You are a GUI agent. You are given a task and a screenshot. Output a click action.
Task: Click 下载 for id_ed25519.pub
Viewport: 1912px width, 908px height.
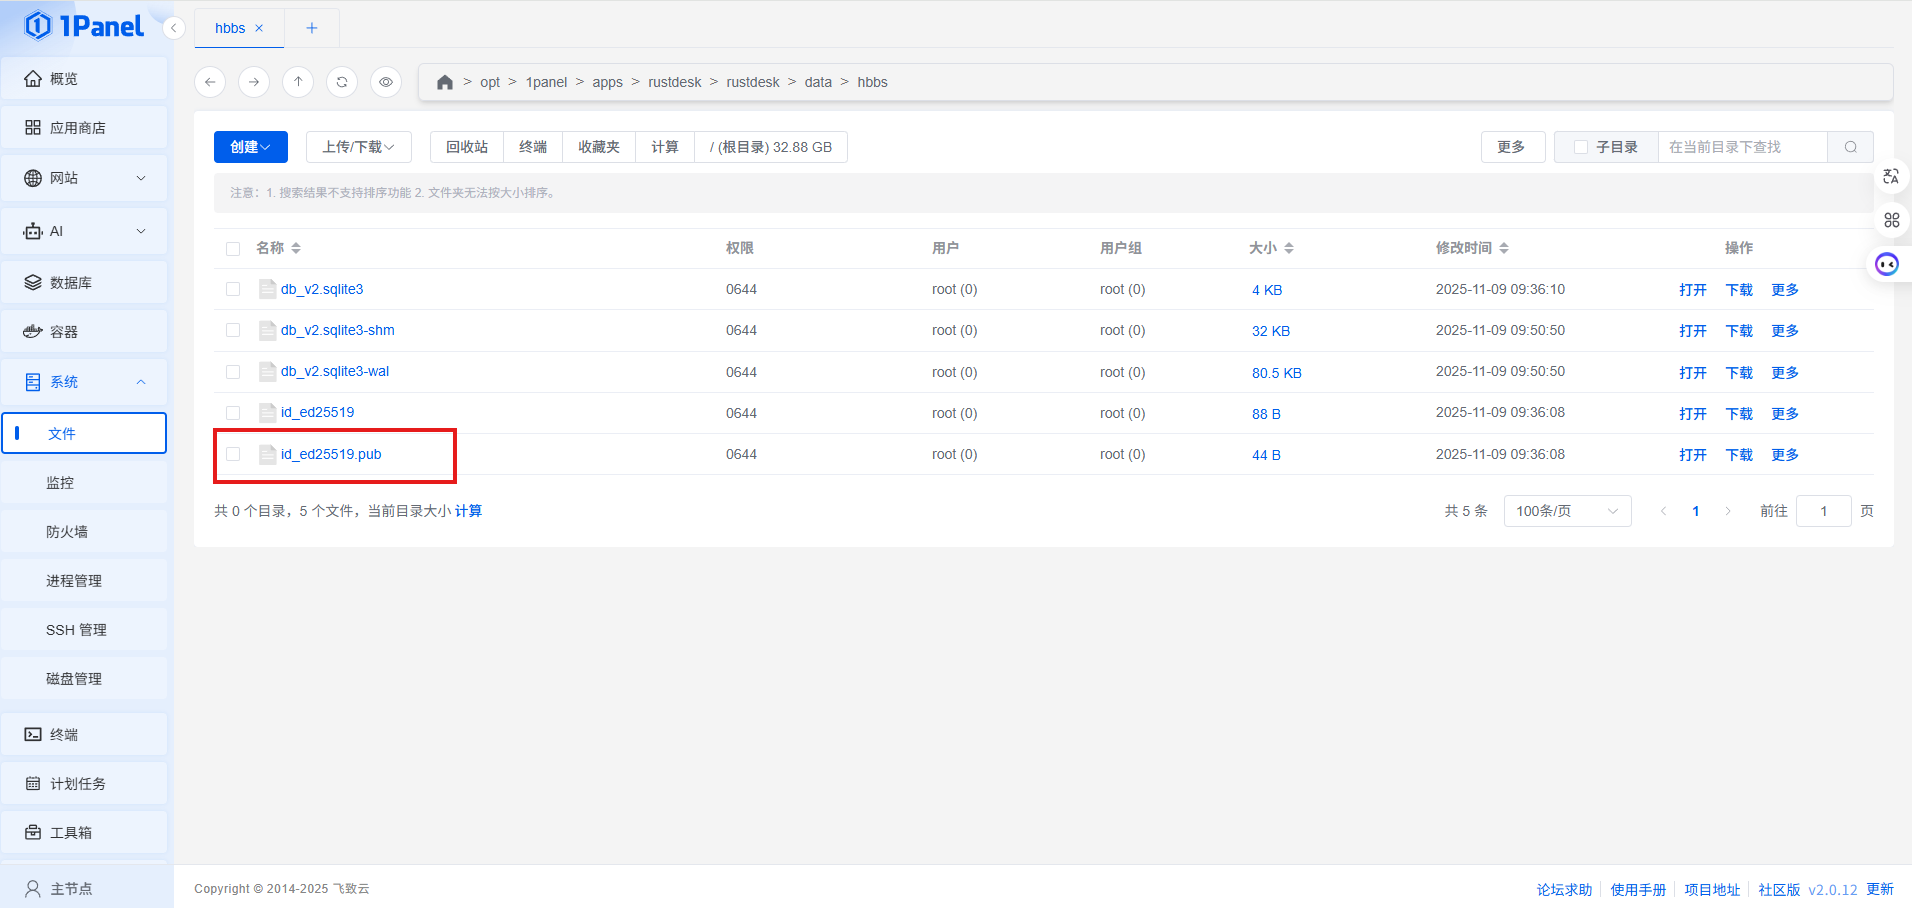click(x=1739, y=454)
